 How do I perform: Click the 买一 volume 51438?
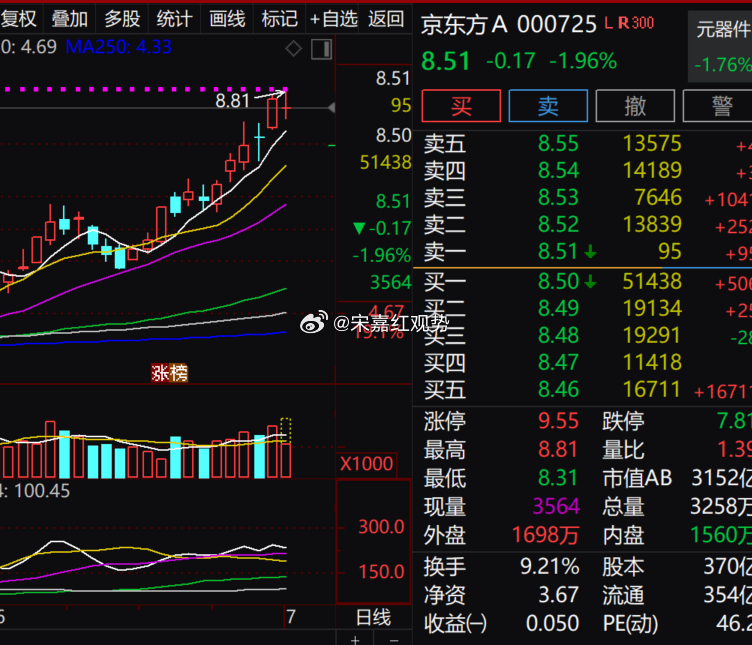click(x=652, y=281)
